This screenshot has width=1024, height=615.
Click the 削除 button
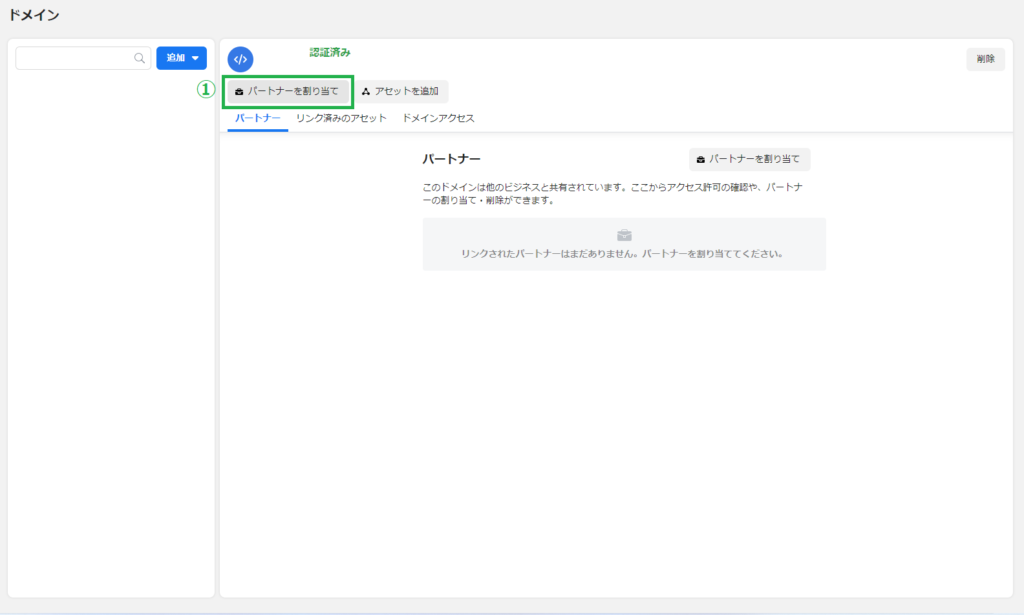[x=985, y=59]
